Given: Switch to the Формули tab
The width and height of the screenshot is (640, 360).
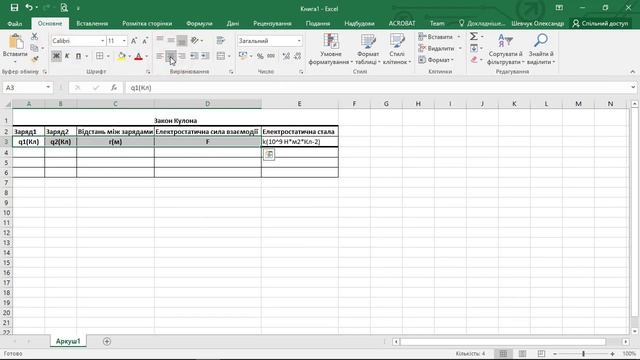Looking at the screenshot, I should pyautogui.click(x=199, y=23).
